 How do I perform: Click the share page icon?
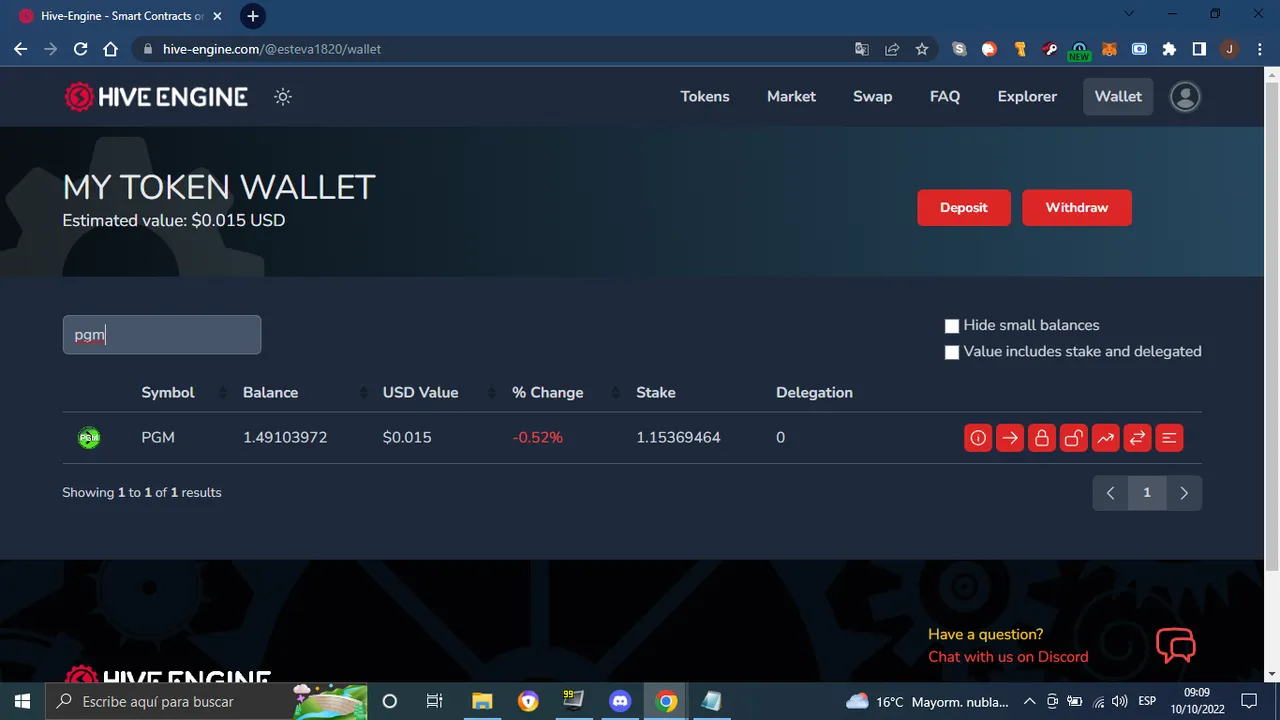tap(892, 49)
